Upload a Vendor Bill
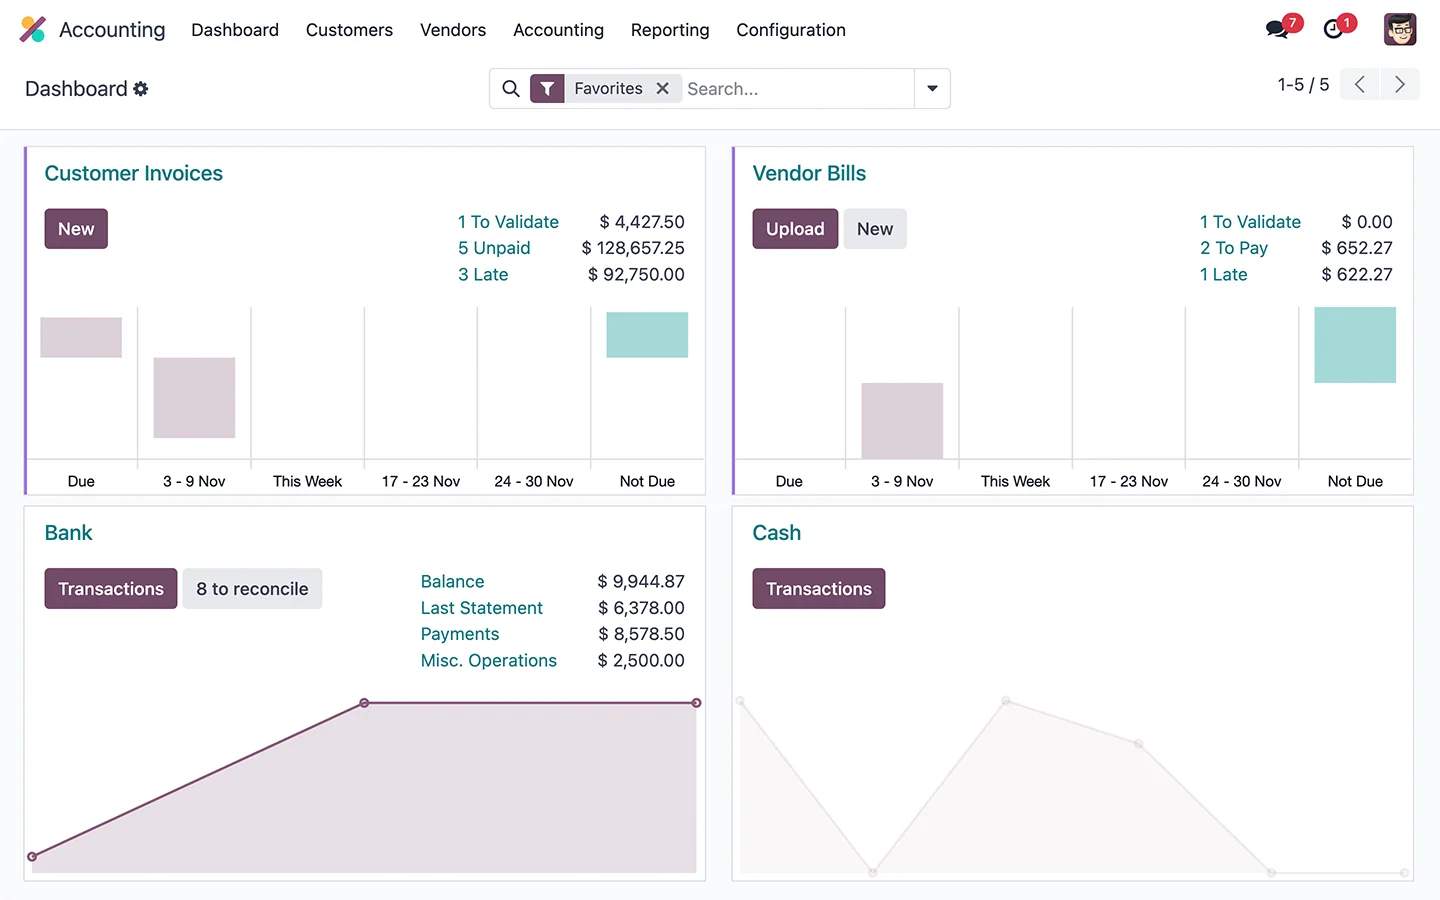This screenshot has height=900, width=1440. pos(795,228)
